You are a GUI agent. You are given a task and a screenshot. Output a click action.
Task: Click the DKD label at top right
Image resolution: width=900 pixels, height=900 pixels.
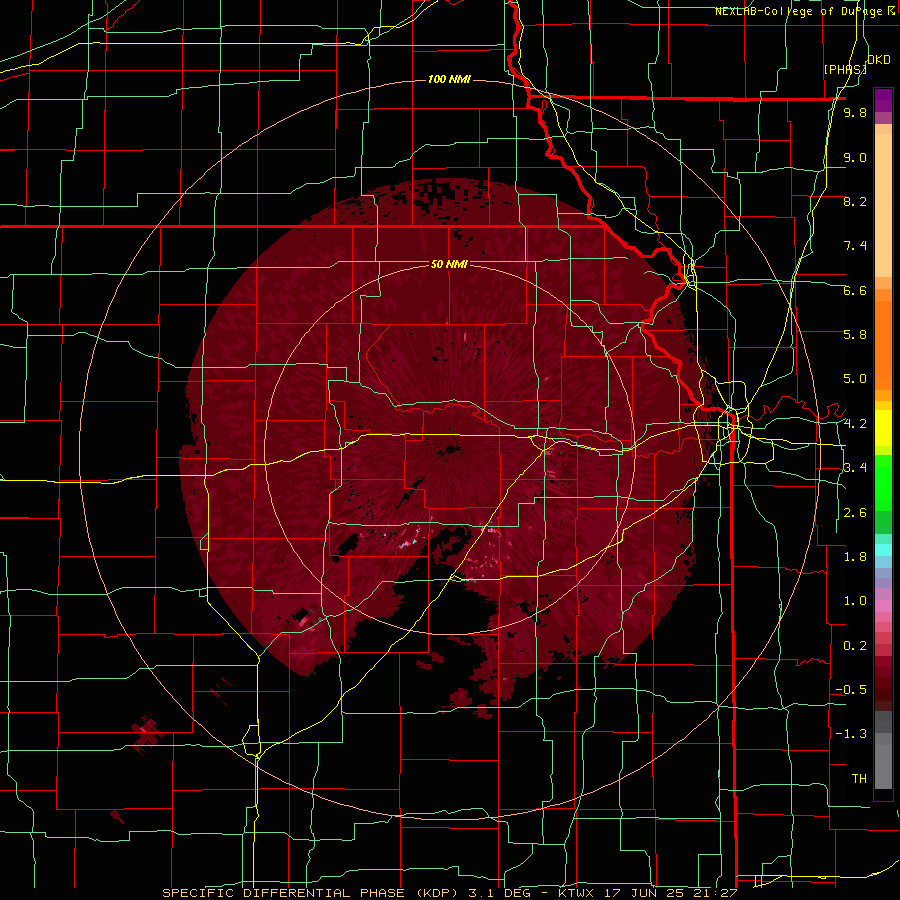[x=879, y=60]
